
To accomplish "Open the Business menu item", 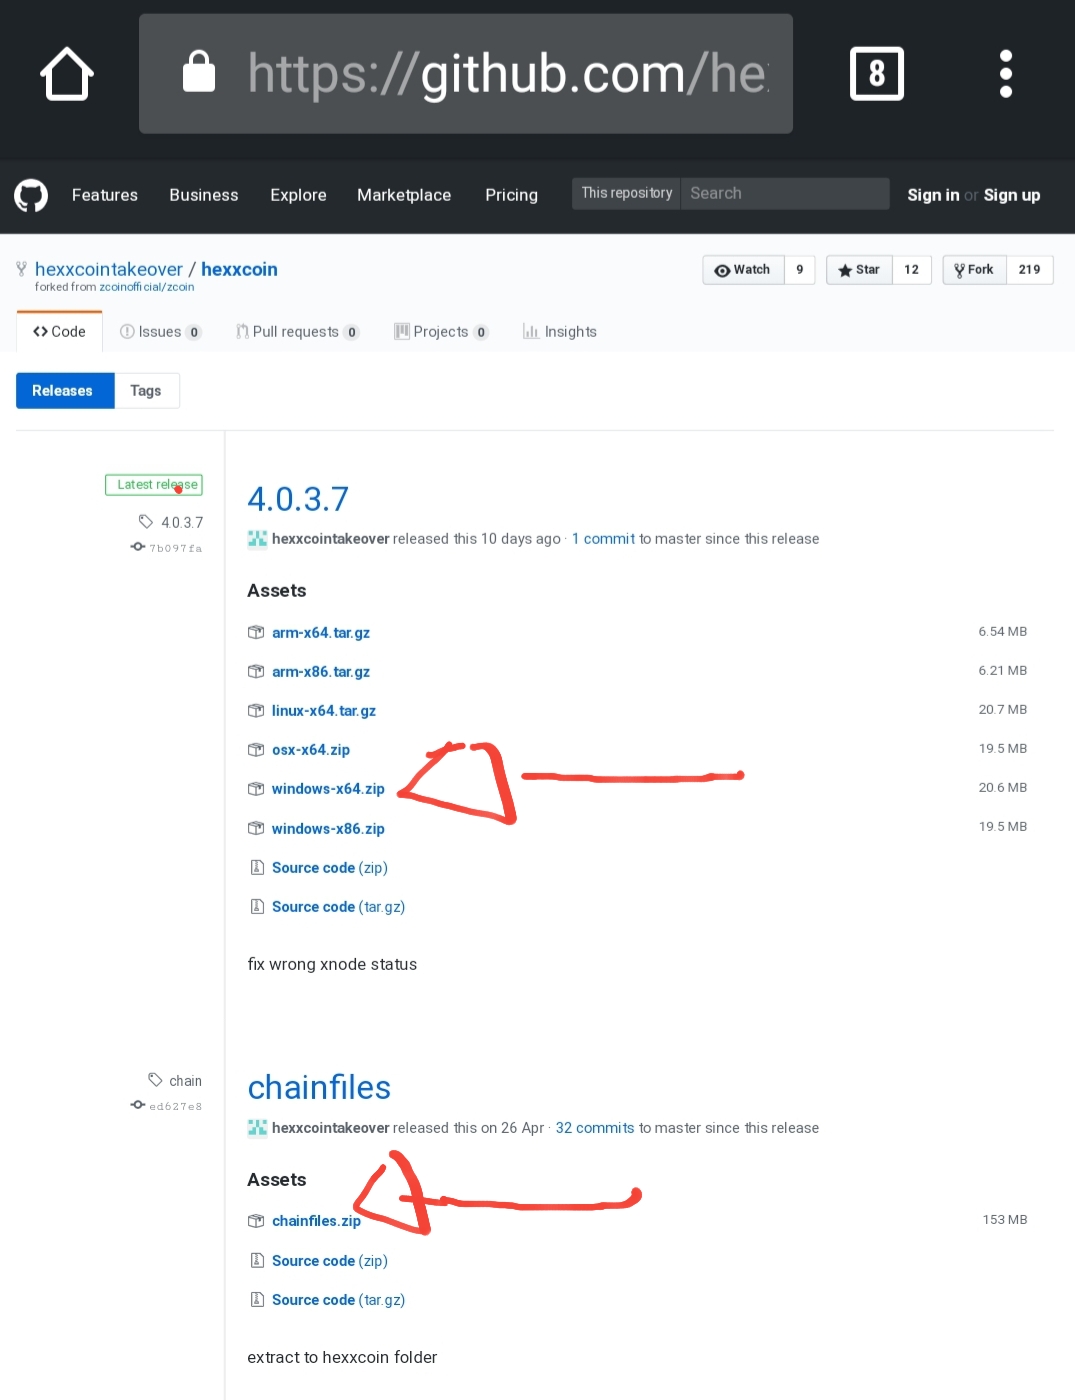I will tap(204, 195).
